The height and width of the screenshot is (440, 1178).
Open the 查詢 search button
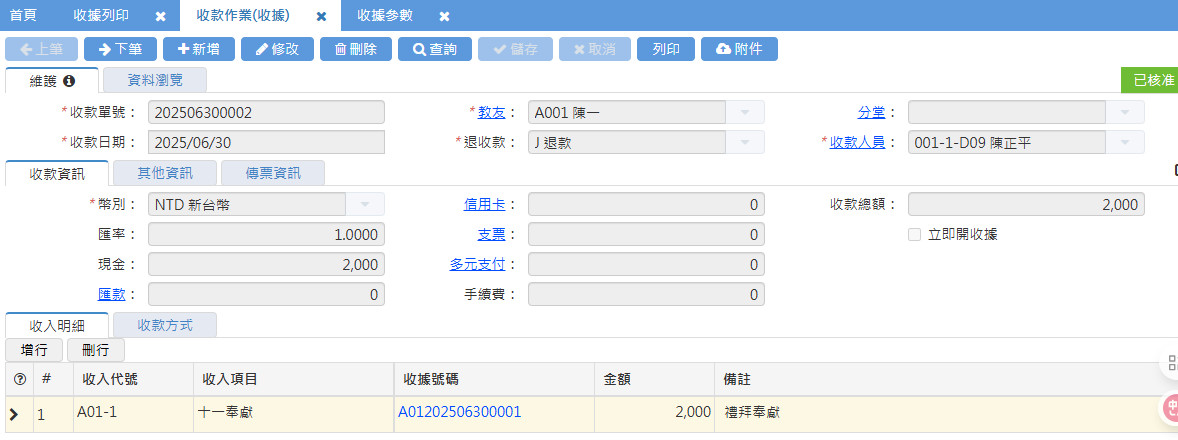434,49
